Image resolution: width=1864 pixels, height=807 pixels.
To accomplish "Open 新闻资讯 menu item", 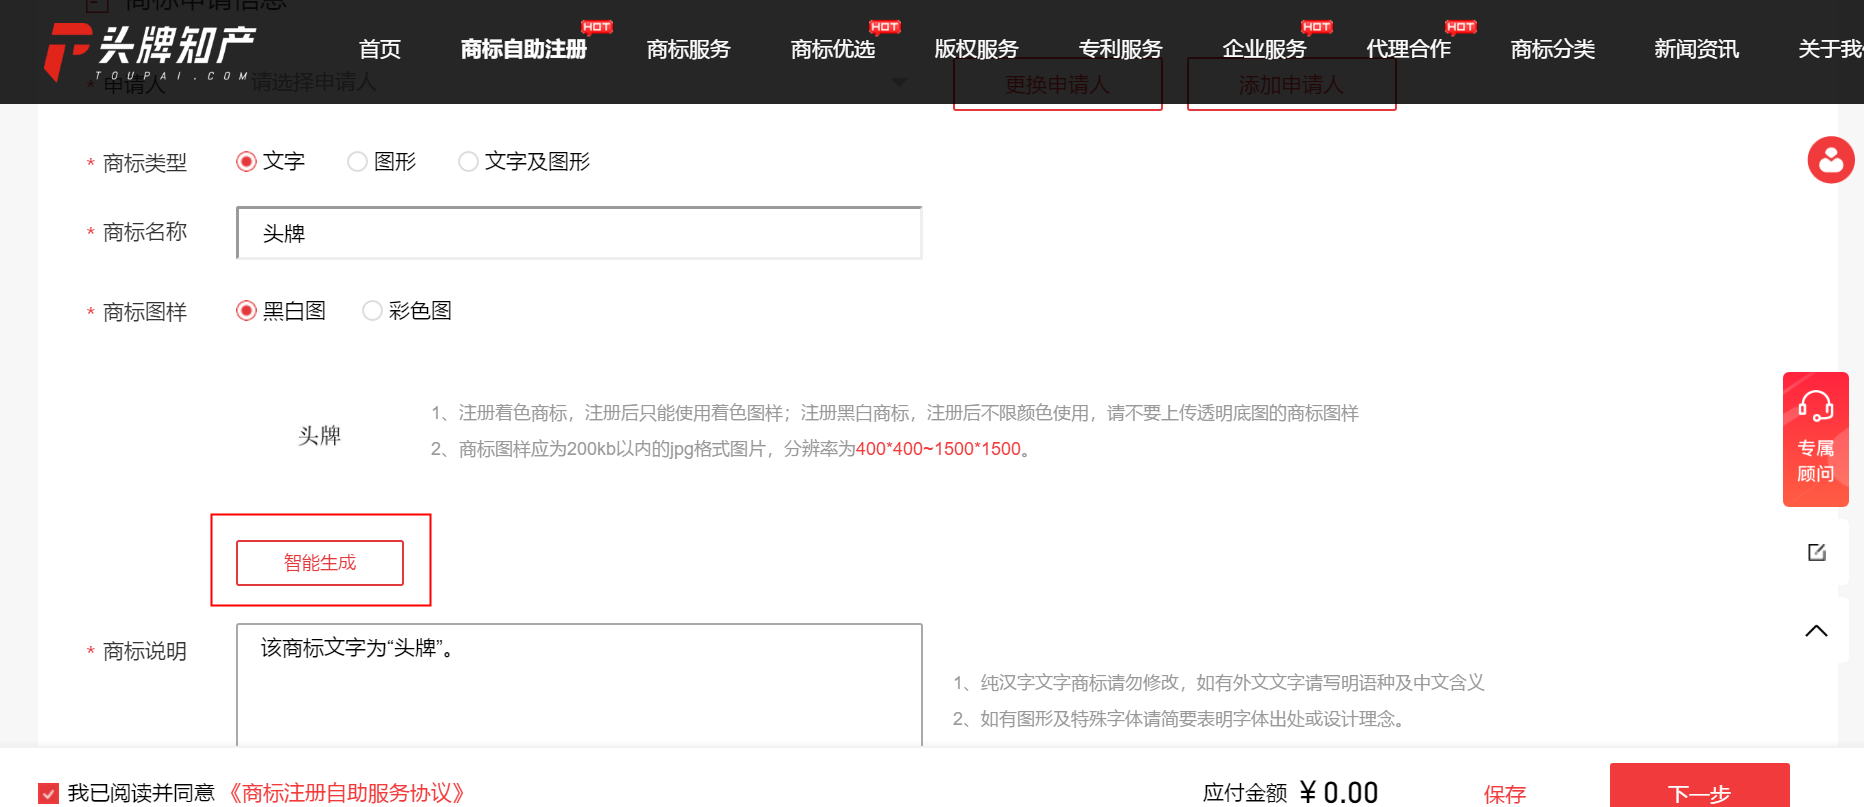I will [1696, 49].
